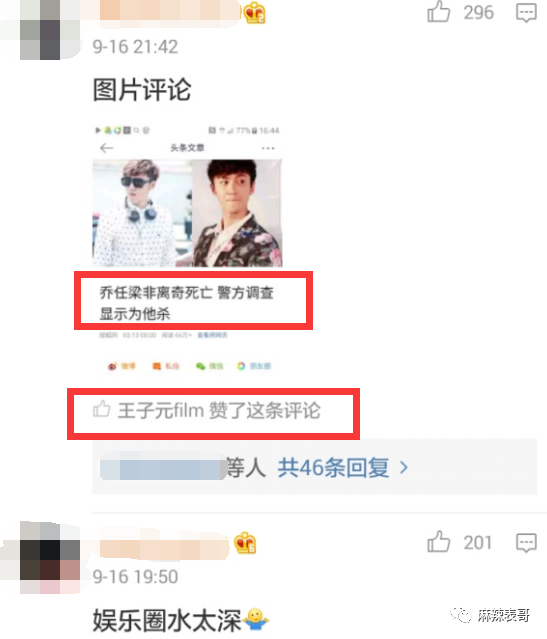The width and height of the screenshot is (547, 639).
Task: Open reply bubble on the second comment
Action: 526,543
